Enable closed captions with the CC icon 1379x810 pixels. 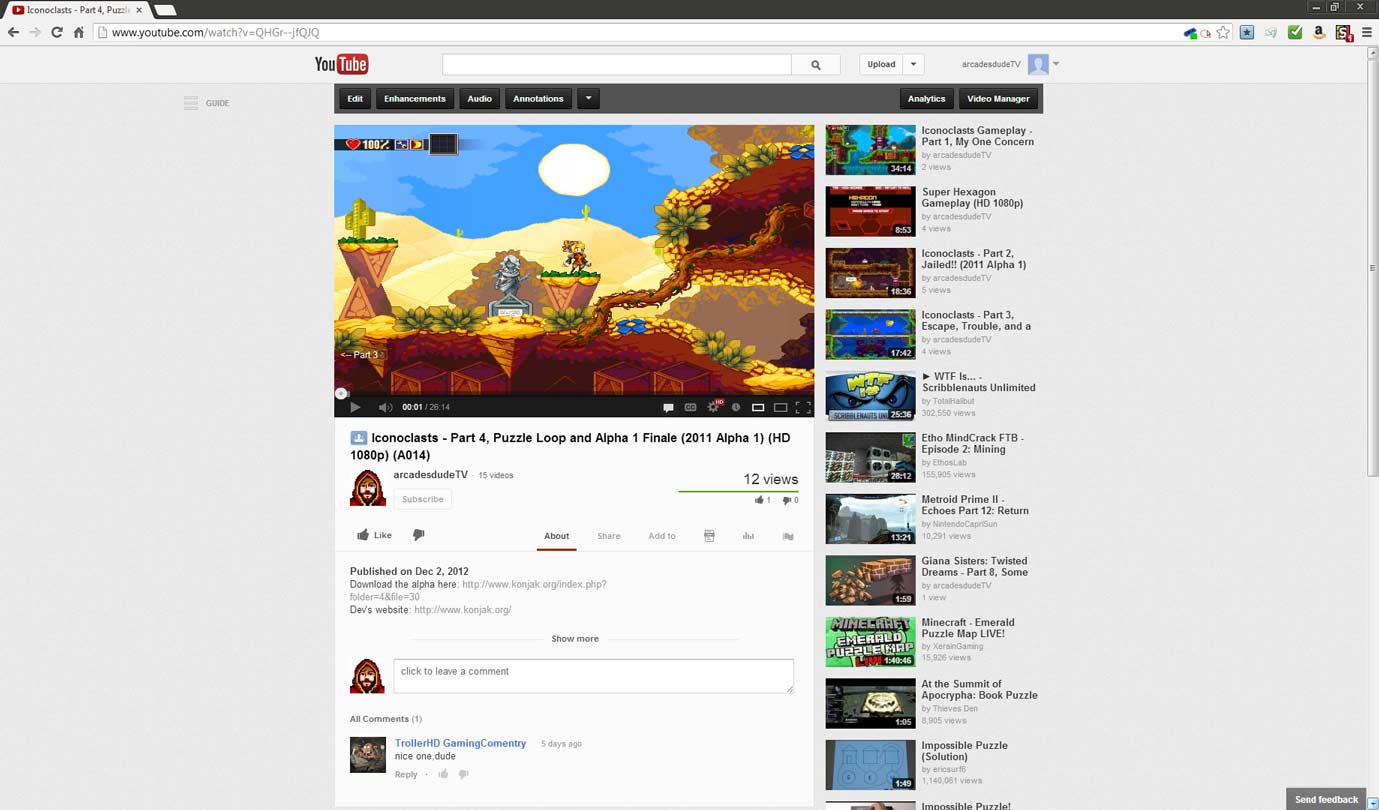690,407
